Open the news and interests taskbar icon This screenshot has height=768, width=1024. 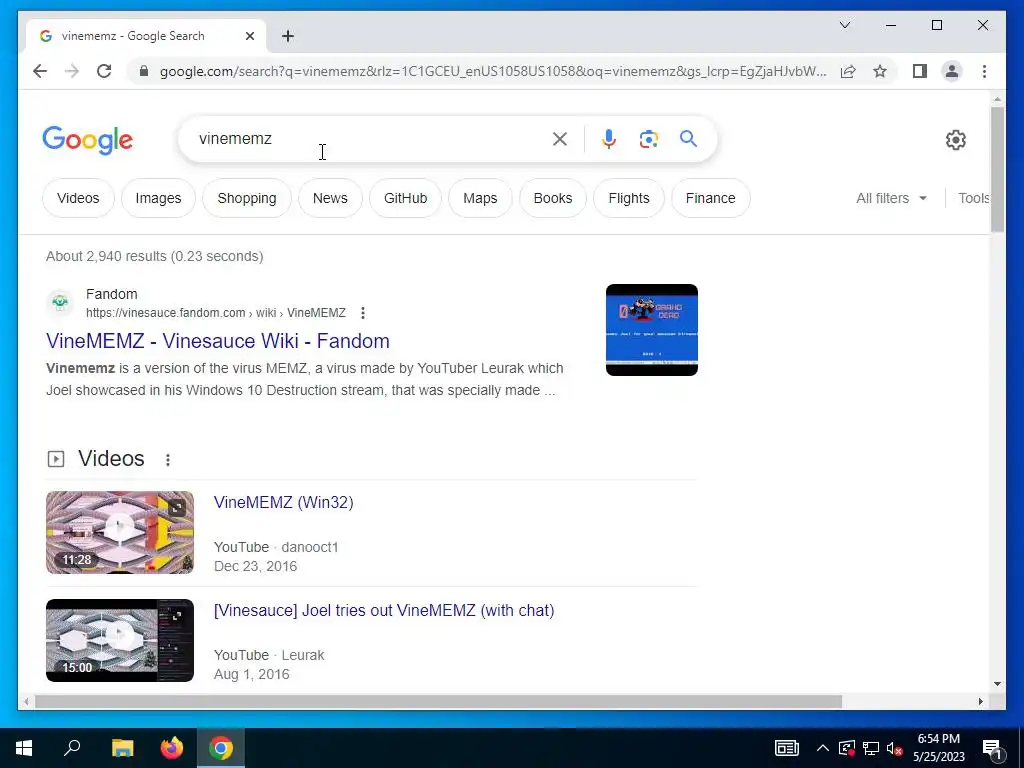786,748
